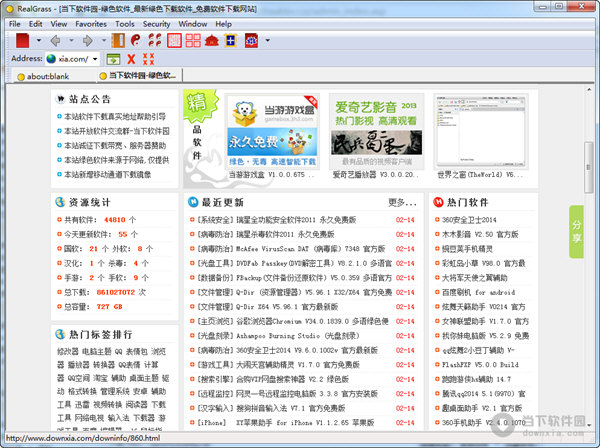The image size is (600, 448).
Task: Open the Edit menu
Action: click(x=36, y=24)
